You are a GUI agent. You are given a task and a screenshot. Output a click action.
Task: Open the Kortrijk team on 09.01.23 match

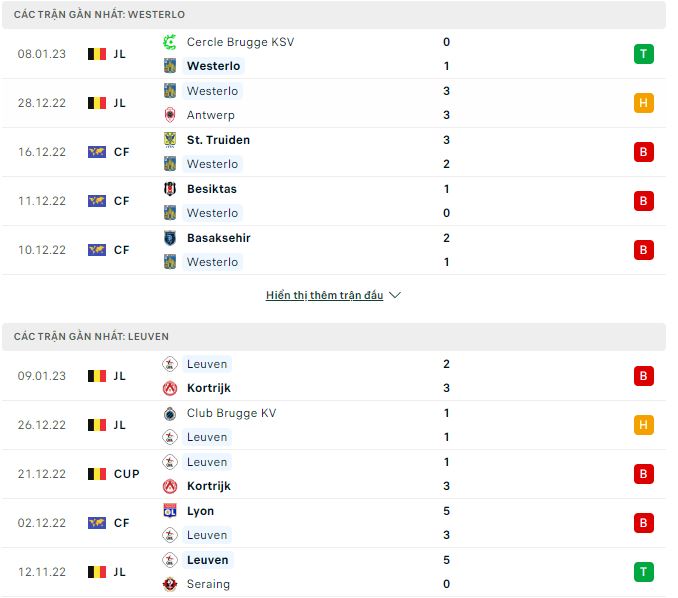pyautogui.click(x=208, y=388)
